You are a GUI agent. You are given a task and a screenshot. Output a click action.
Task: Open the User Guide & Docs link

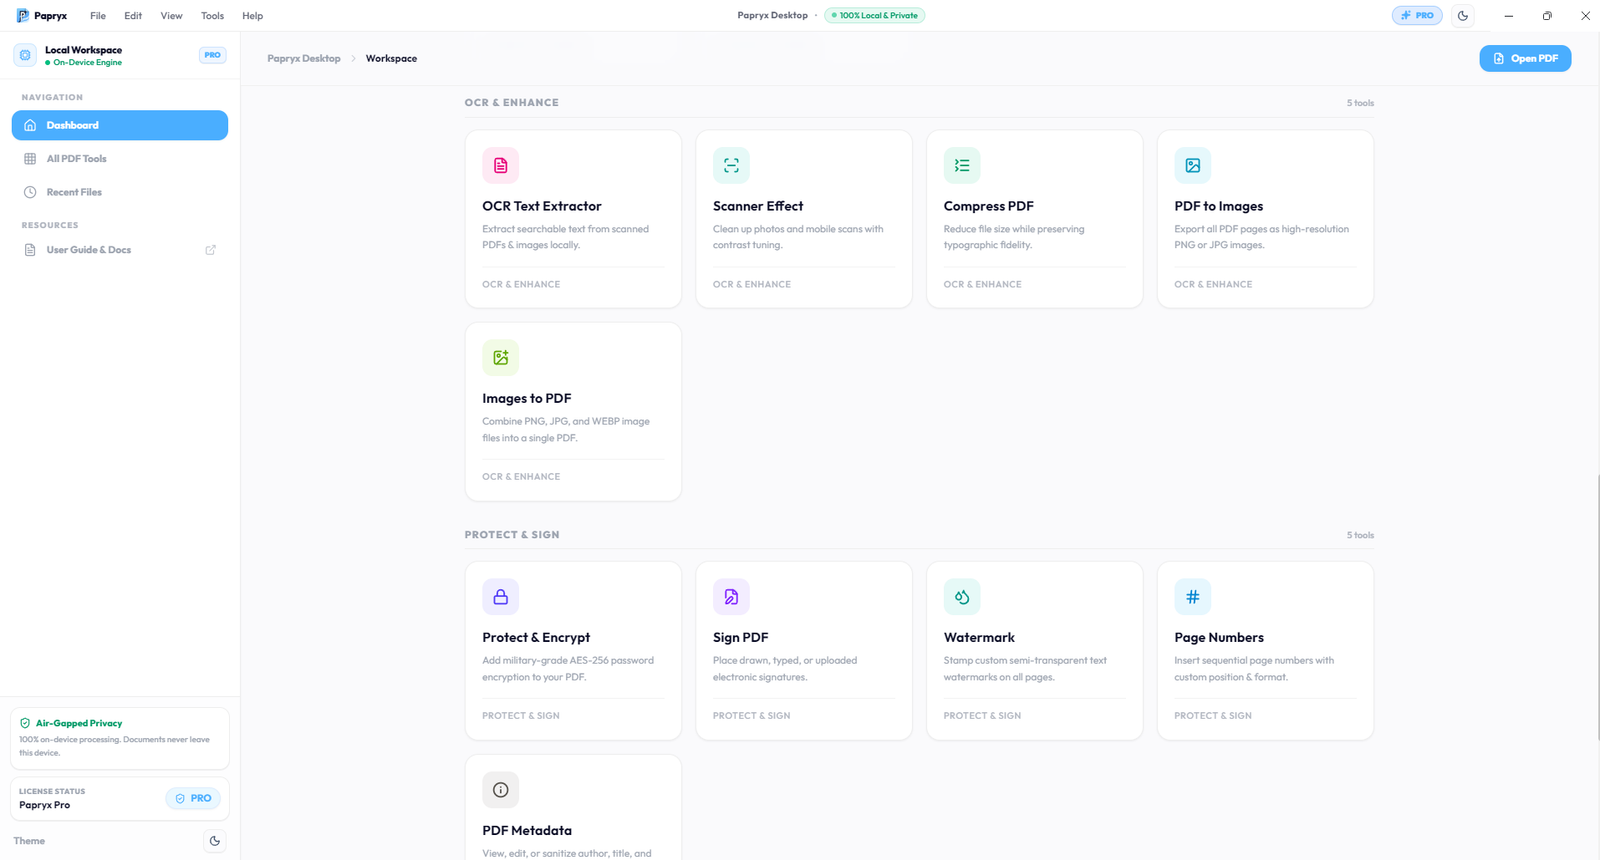click(120, 250)
